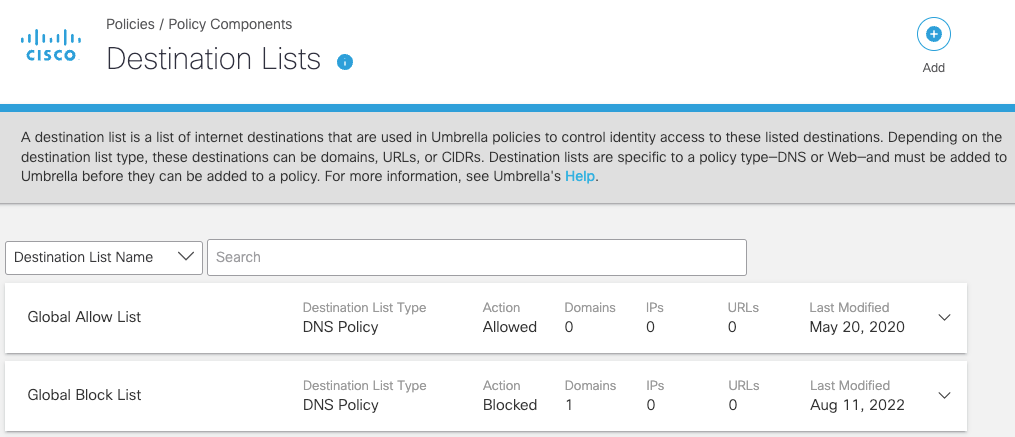Click the info icon beside Destination Lists
The width and height of the screenshot is (1015, 437).
click(x=345, y=62)
